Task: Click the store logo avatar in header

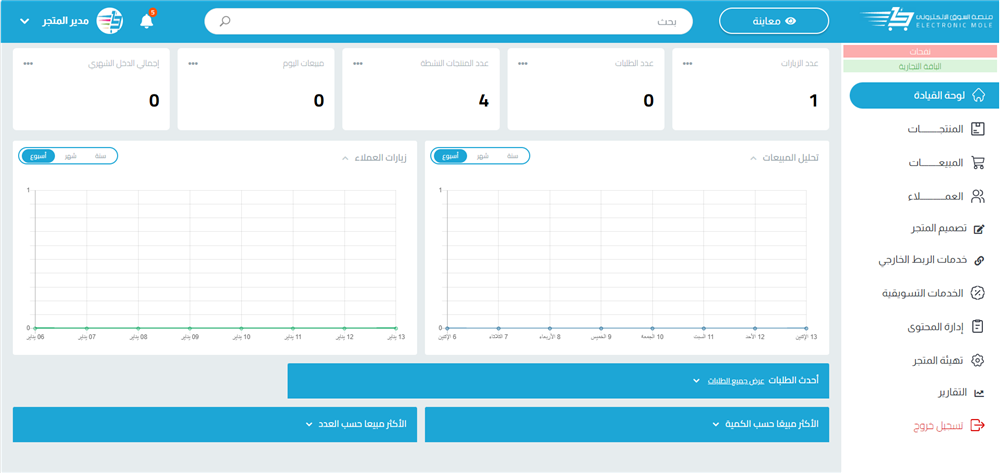Action: (x=109, y=21)
